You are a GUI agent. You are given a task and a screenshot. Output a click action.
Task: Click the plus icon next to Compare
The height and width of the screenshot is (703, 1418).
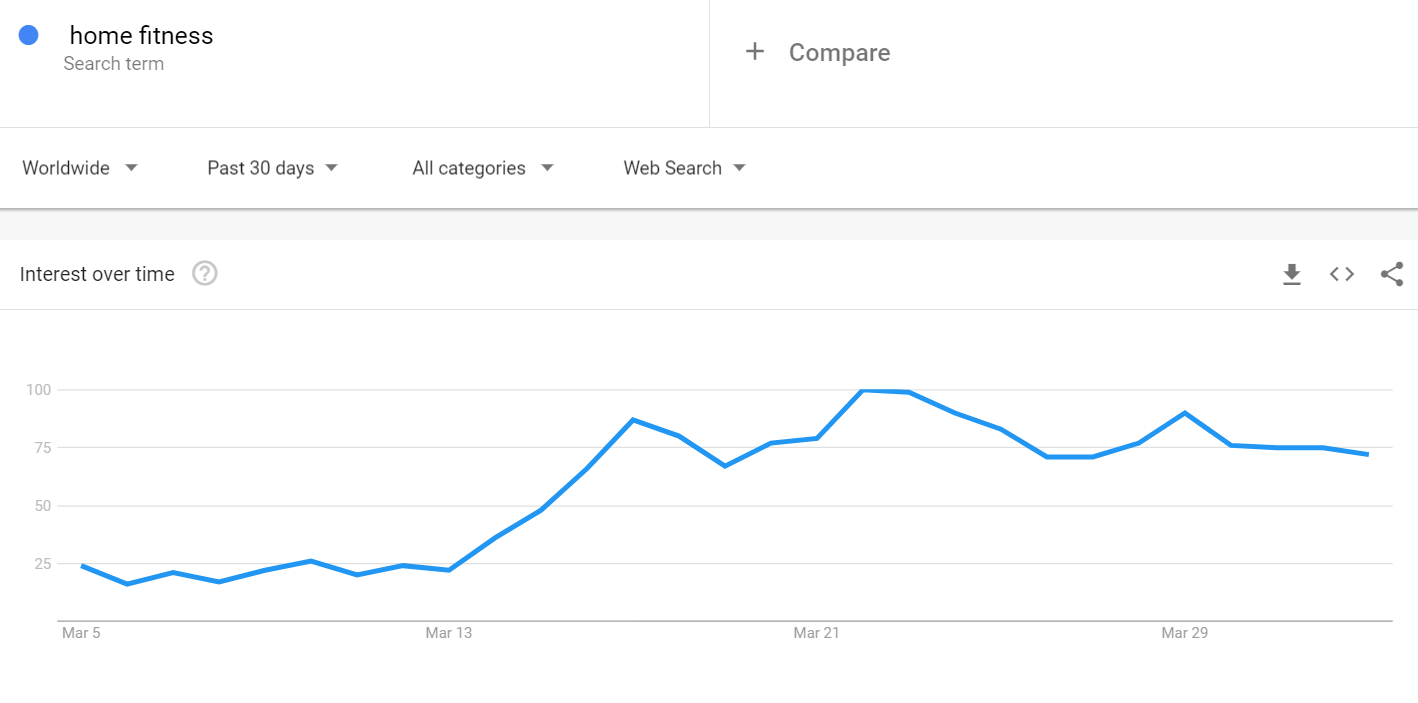755,51
